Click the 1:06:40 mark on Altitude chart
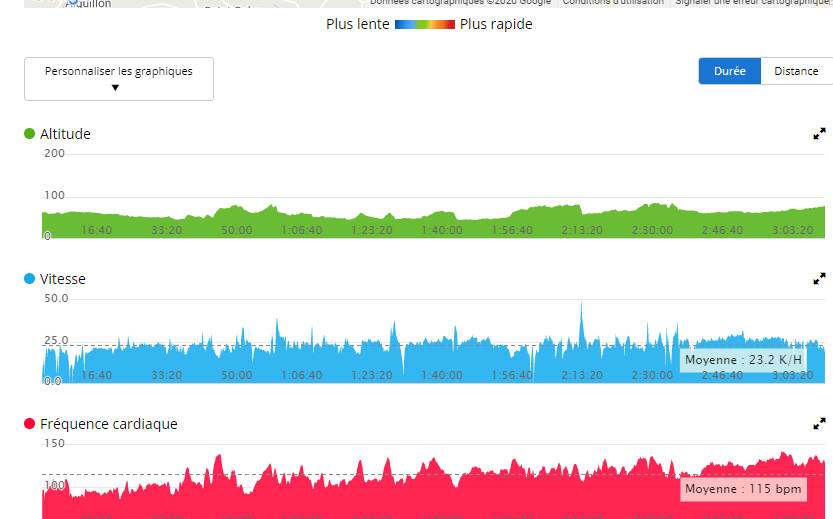The width and height of the screenshot is (833, 519). [302, 230]
